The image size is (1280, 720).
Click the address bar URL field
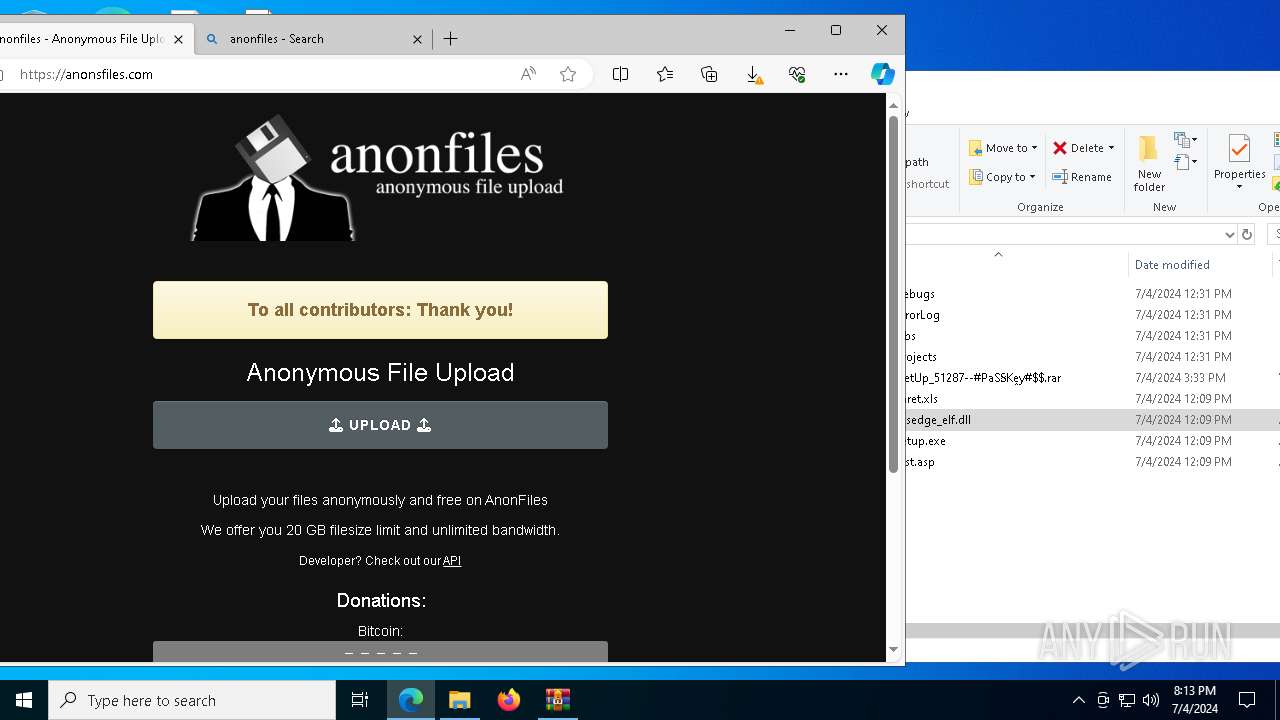[260, 74]
